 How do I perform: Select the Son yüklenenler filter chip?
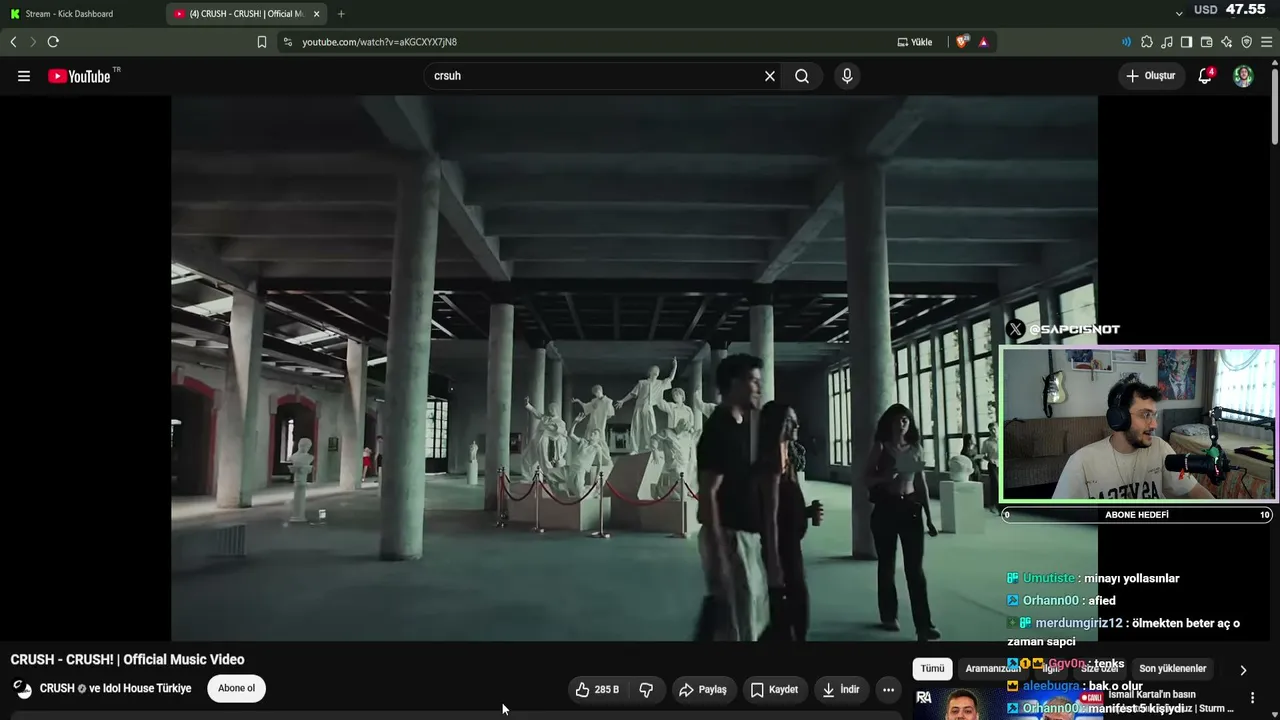pyautogui.click(x=1173, y=669)
